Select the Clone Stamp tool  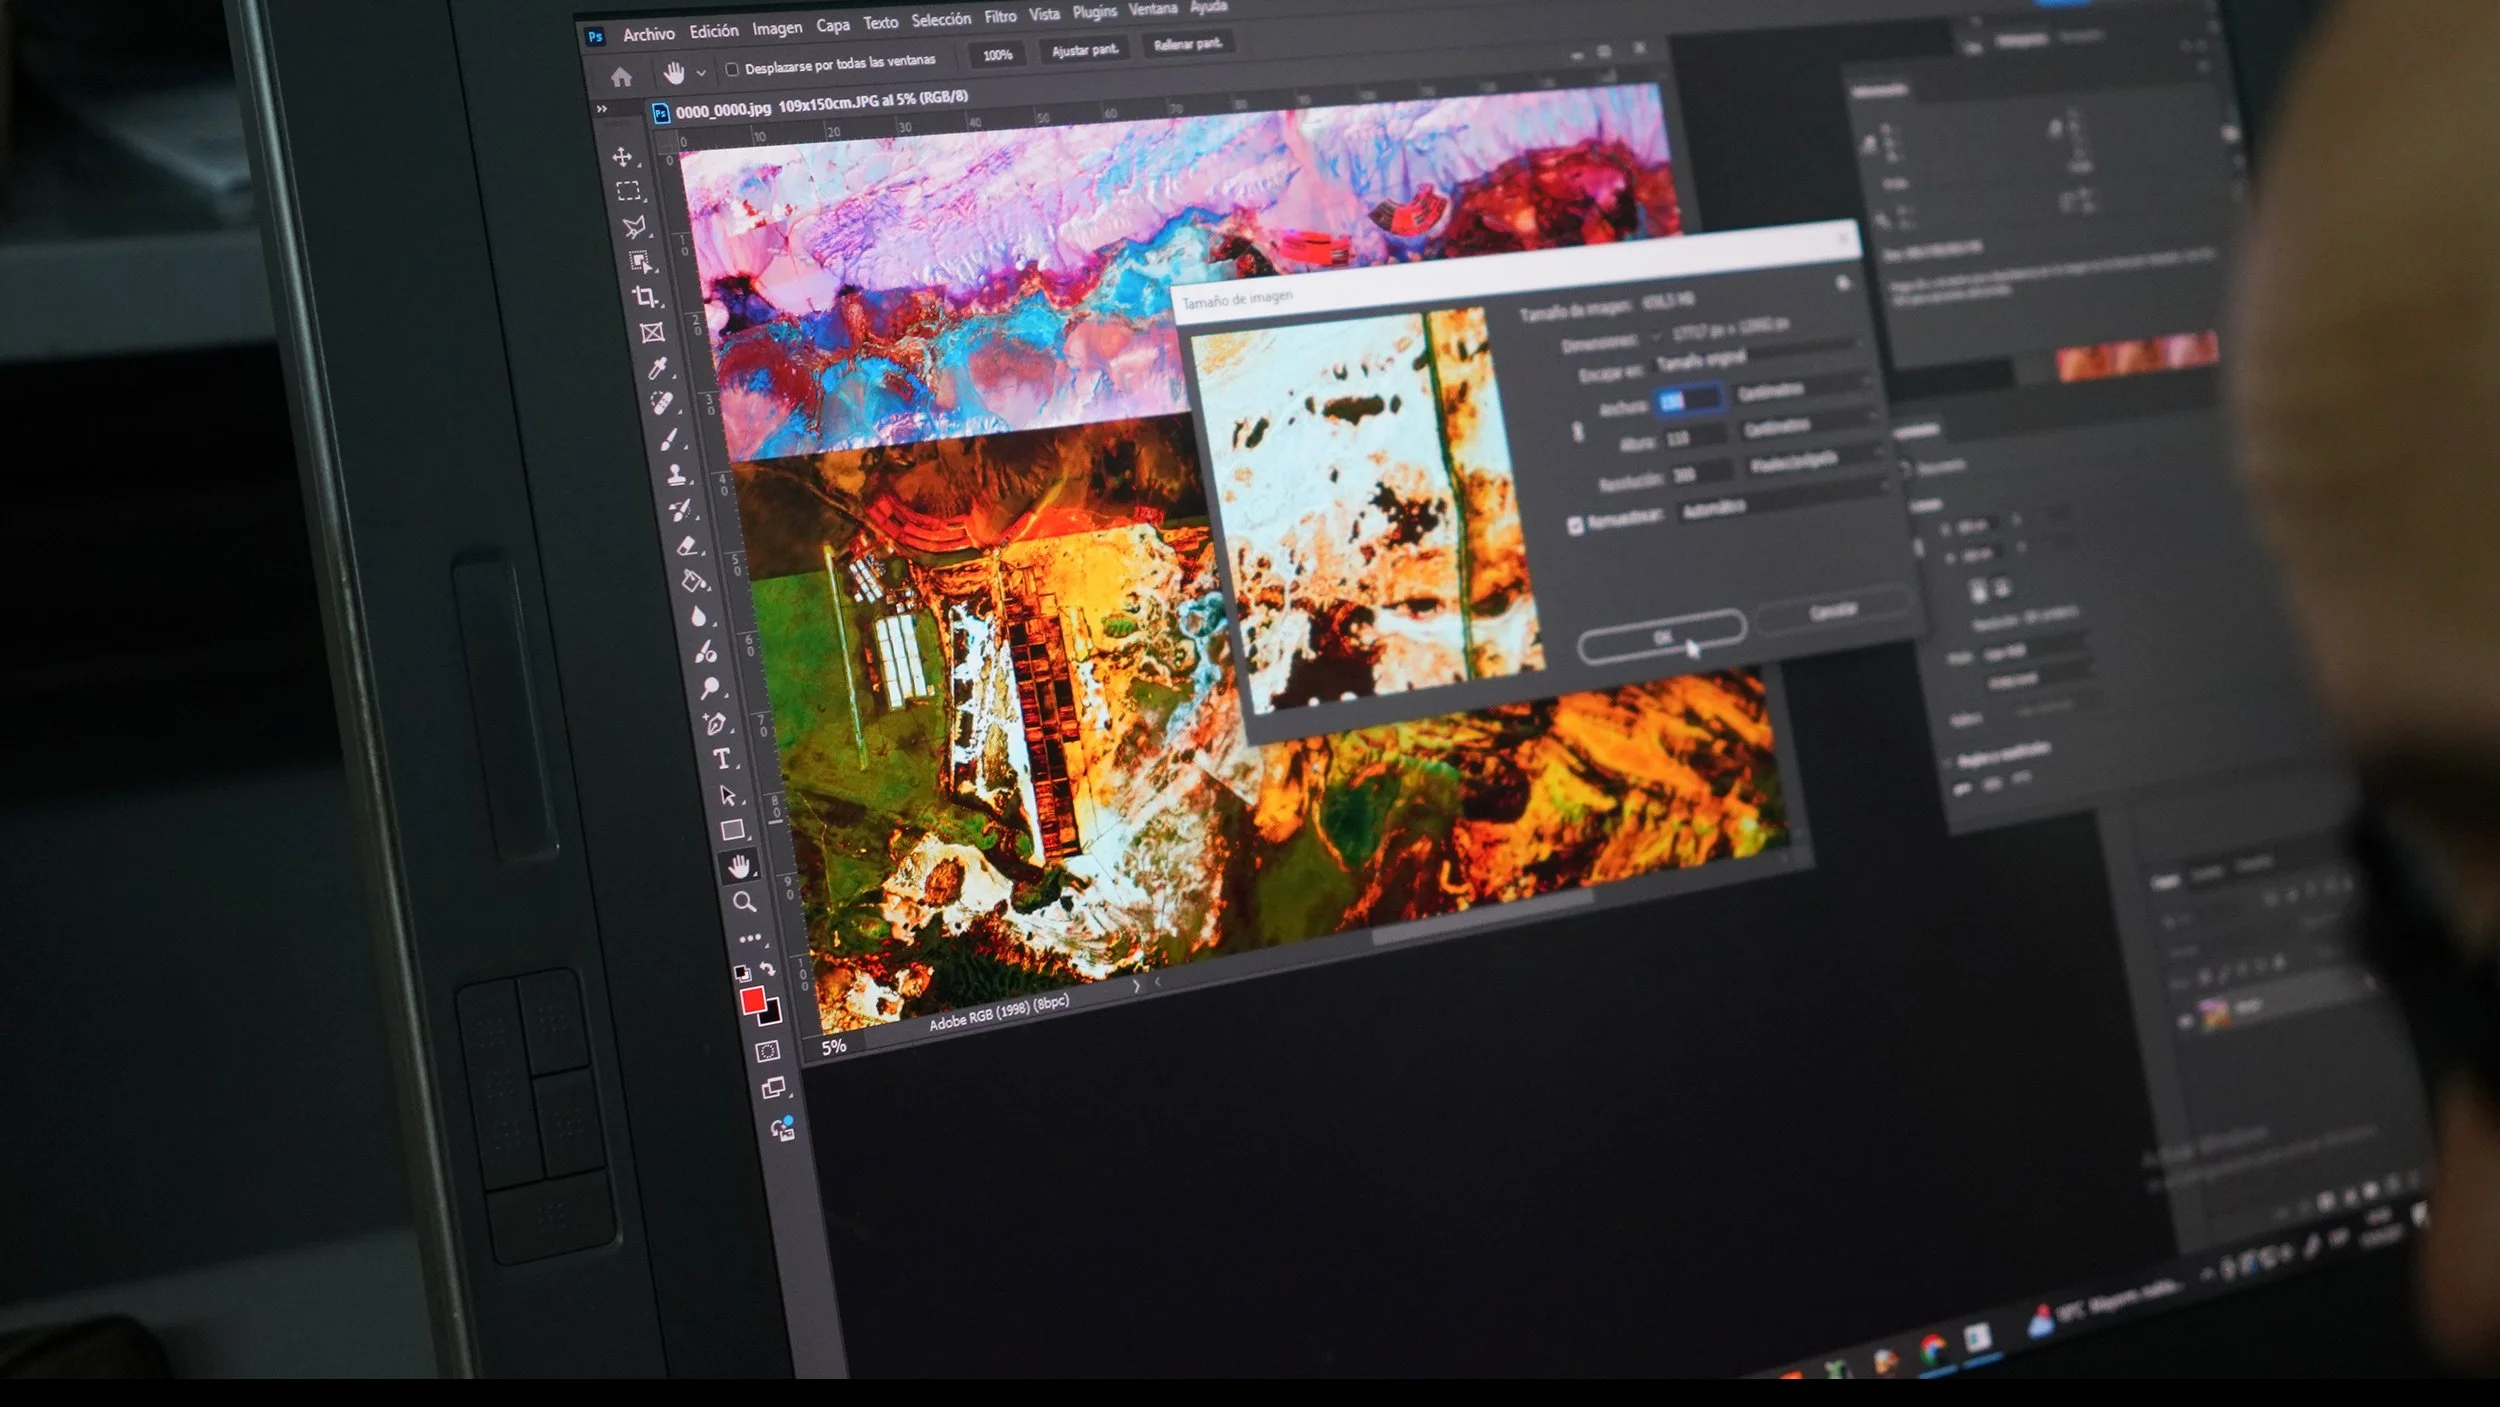pyautogui.click(x=676, y=474)
